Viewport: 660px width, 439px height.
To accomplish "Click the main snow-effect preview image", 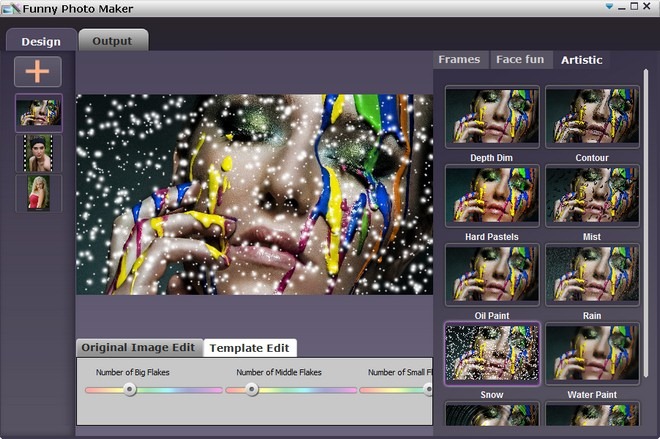I will click(x=254, y=194).
